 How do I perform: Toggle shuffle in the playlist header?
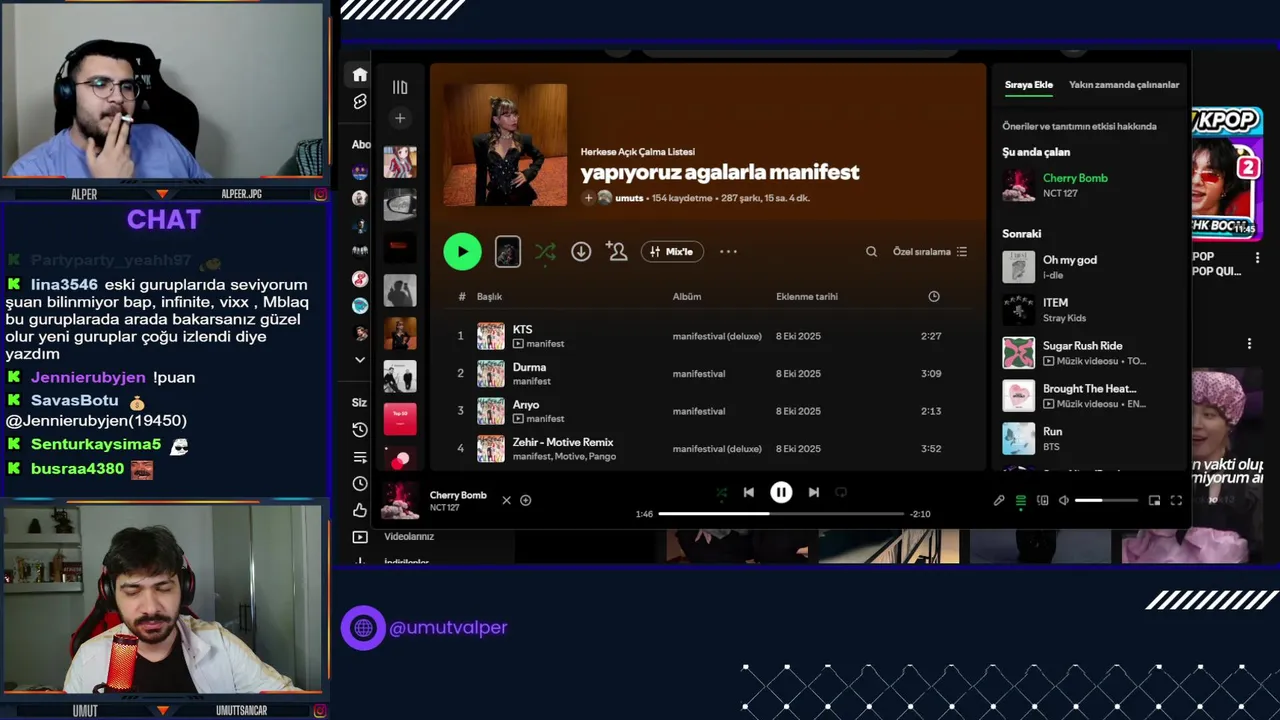545,252
